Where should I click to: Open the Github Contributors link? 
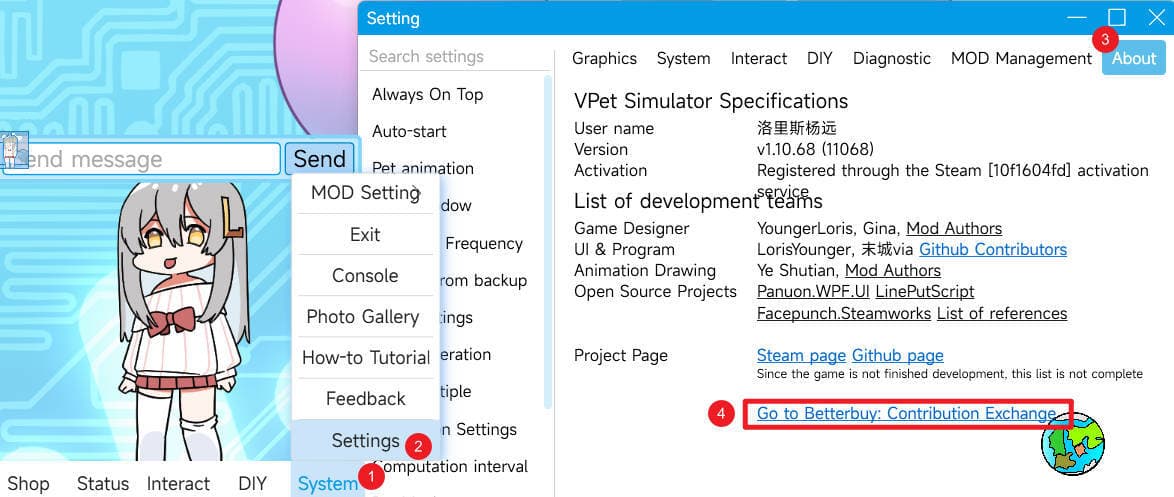tap(993, 249)
